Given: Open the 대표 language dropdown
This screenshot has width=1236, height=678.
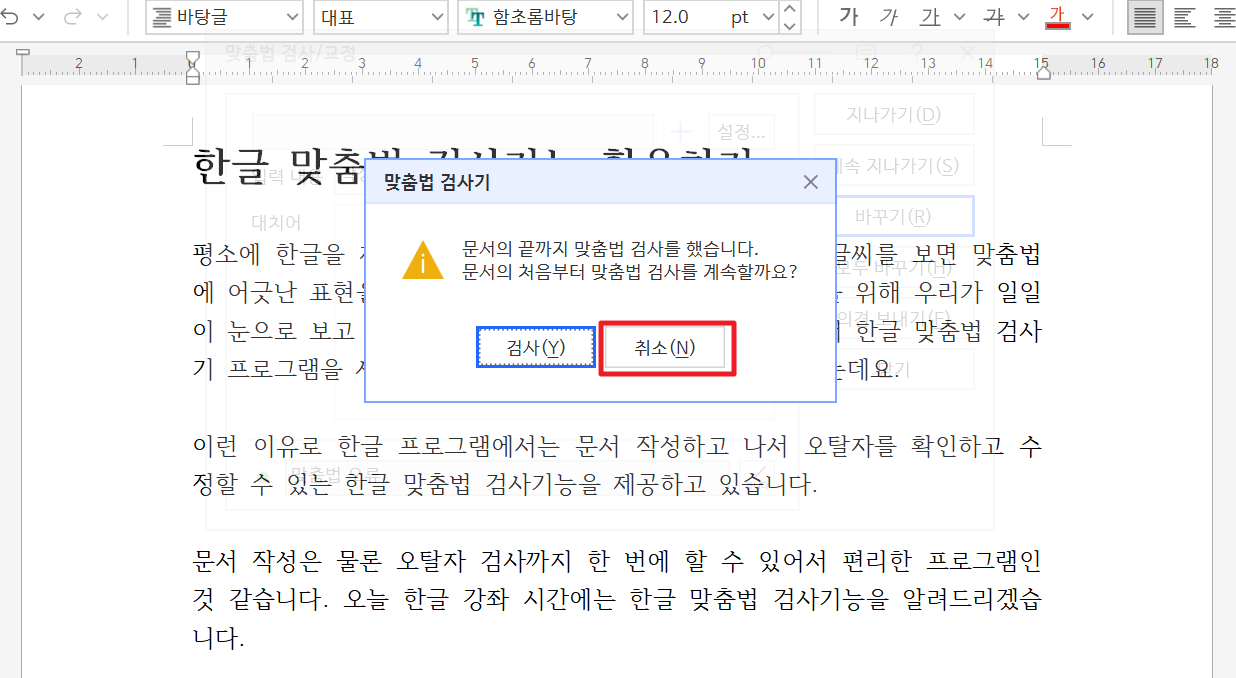Looking at the screenshot, I should [380, 17].
